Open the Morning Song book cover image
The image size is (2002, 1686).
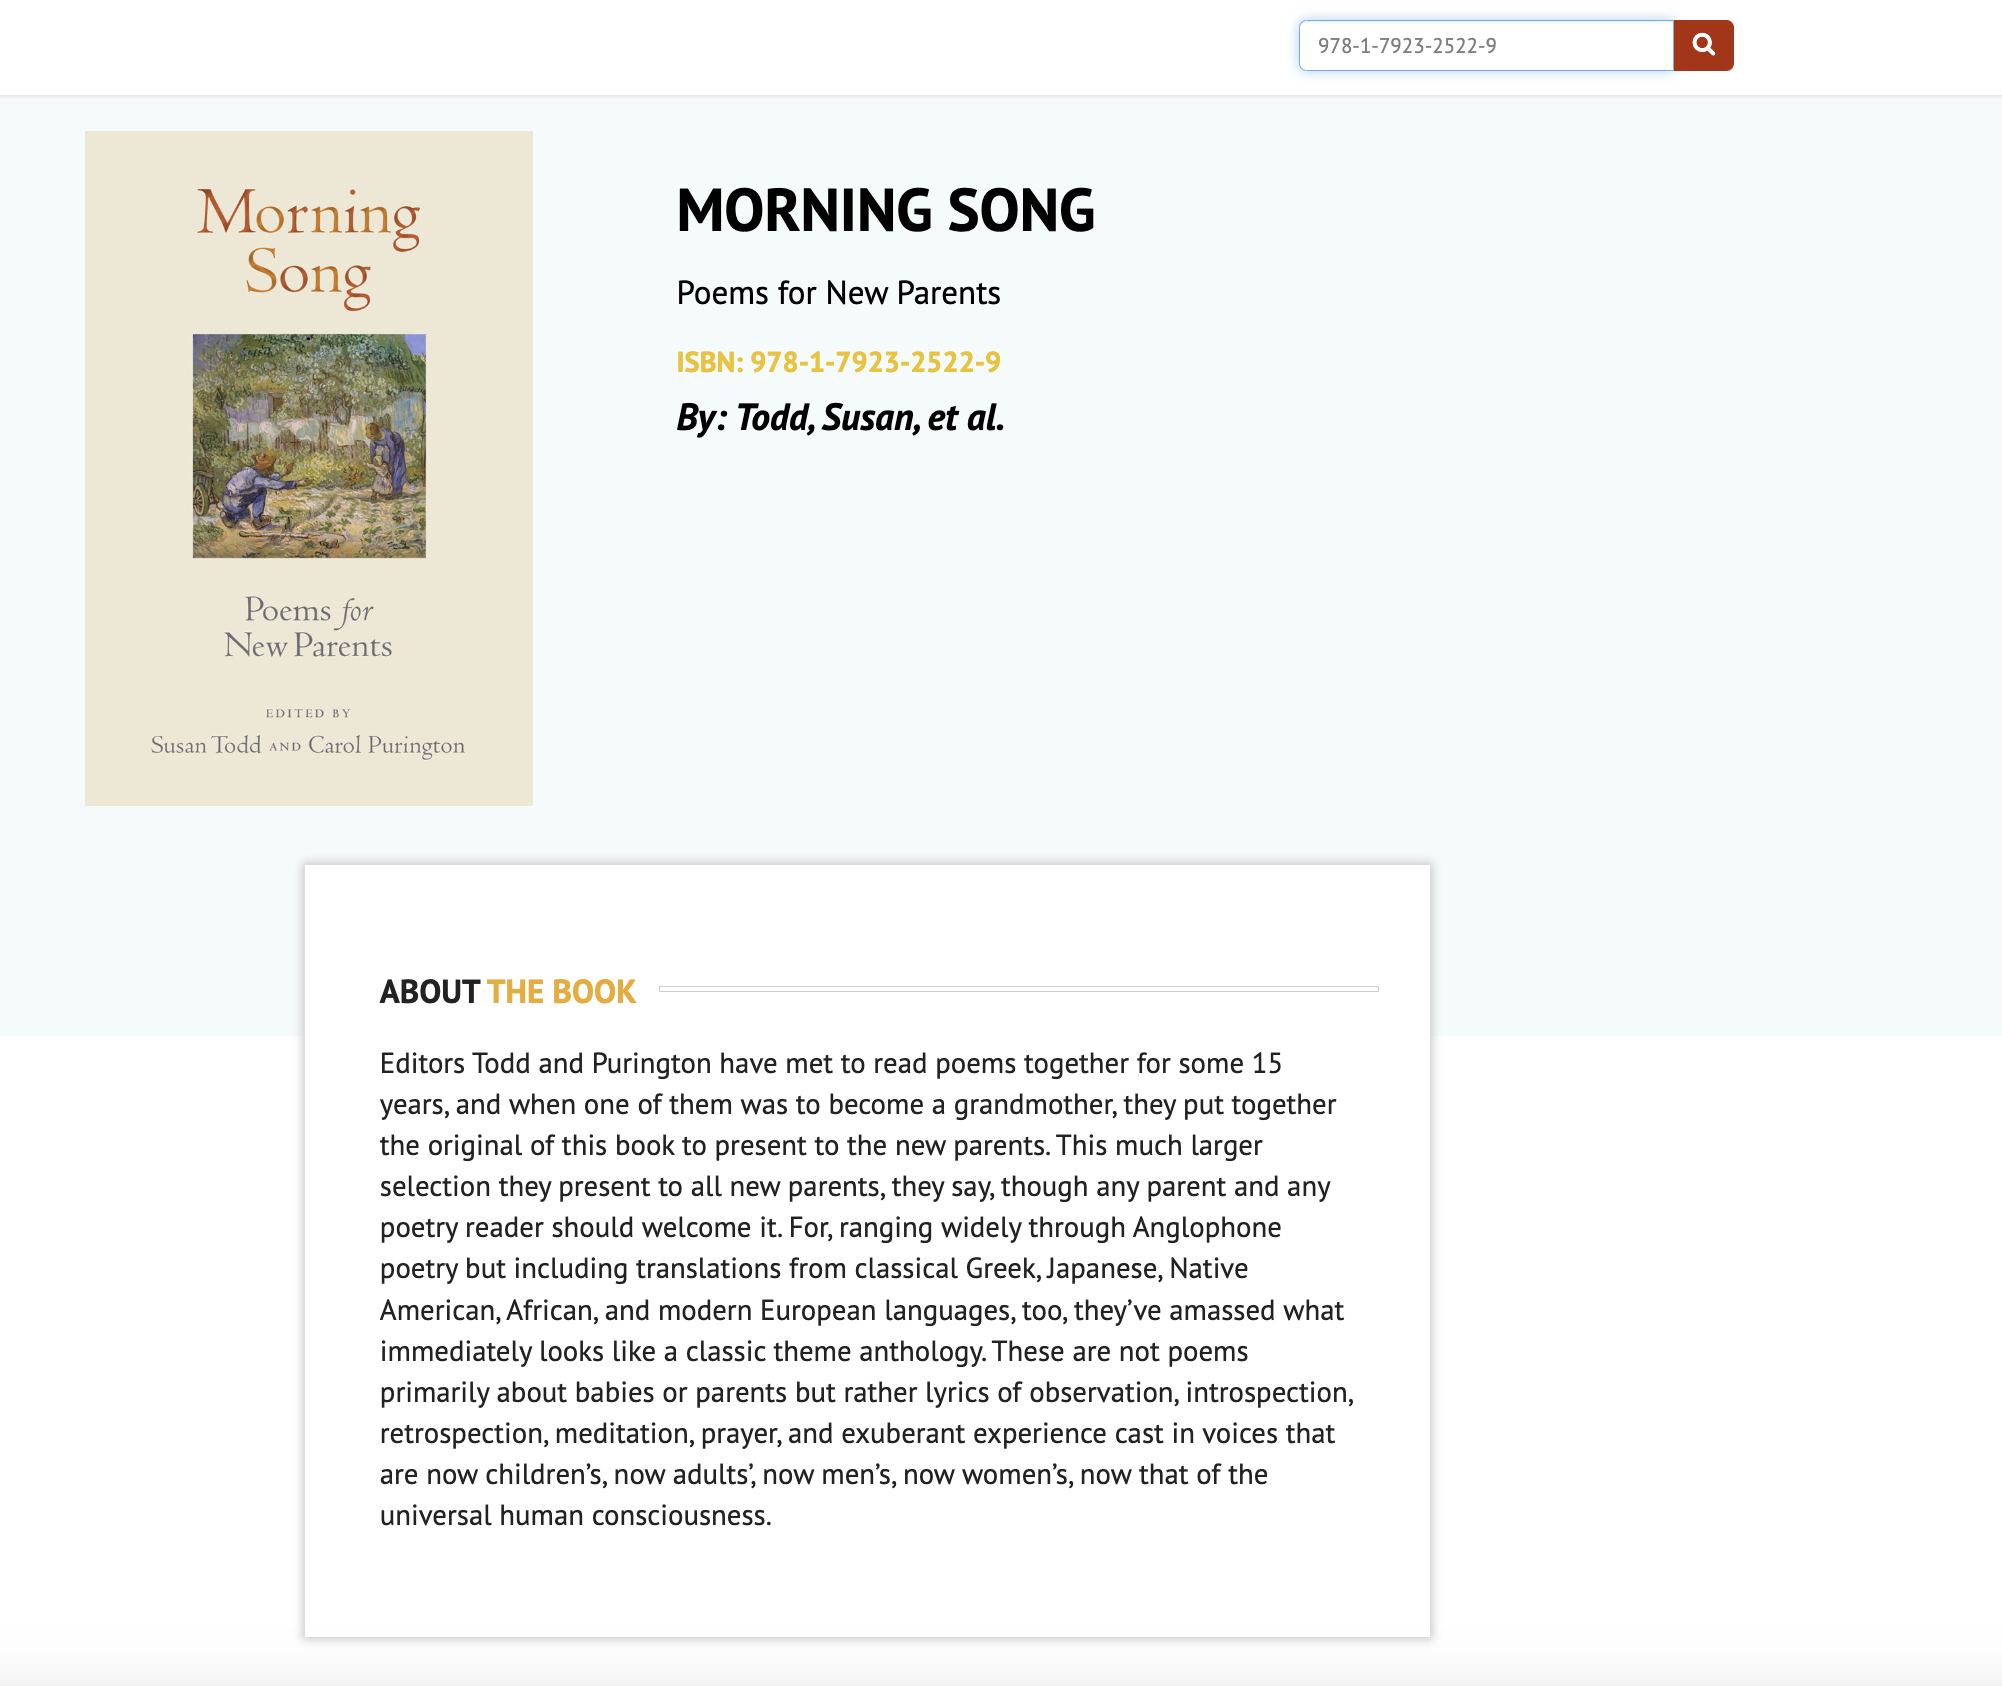[309, 468]
